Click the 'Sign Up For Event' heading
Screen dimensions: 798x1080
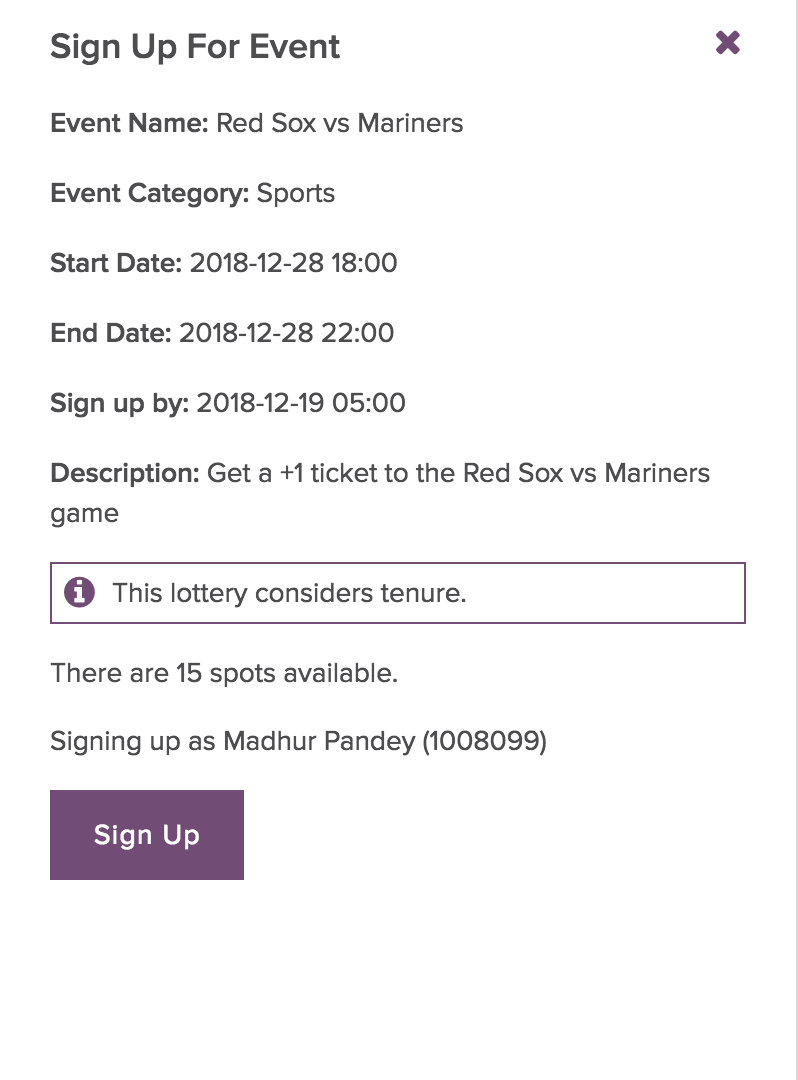click(x=195, y=47)
